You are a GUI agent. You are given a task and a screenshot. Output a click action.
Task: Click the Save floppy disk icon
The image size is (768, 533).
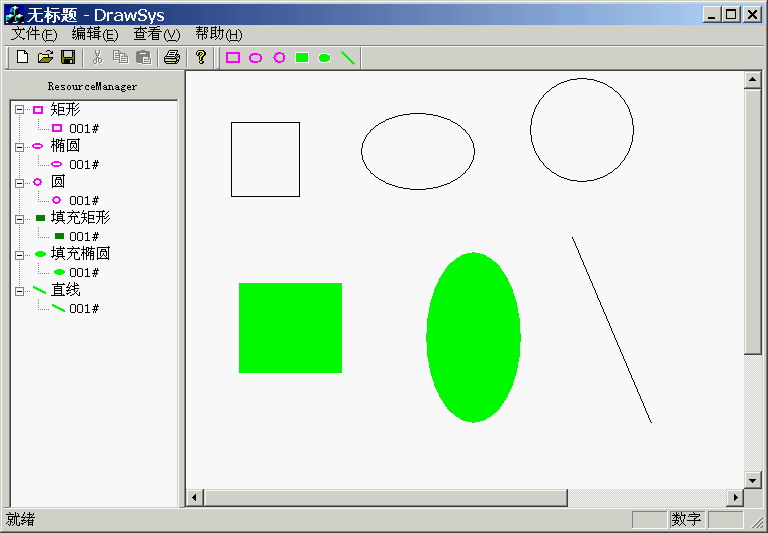(x=68, y=57)
